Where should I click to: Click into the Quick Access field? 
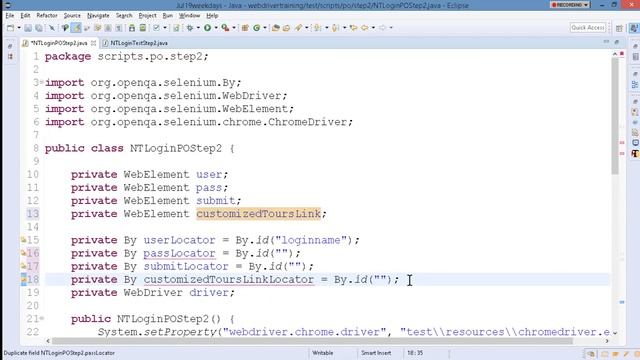[x=588, y=27]
